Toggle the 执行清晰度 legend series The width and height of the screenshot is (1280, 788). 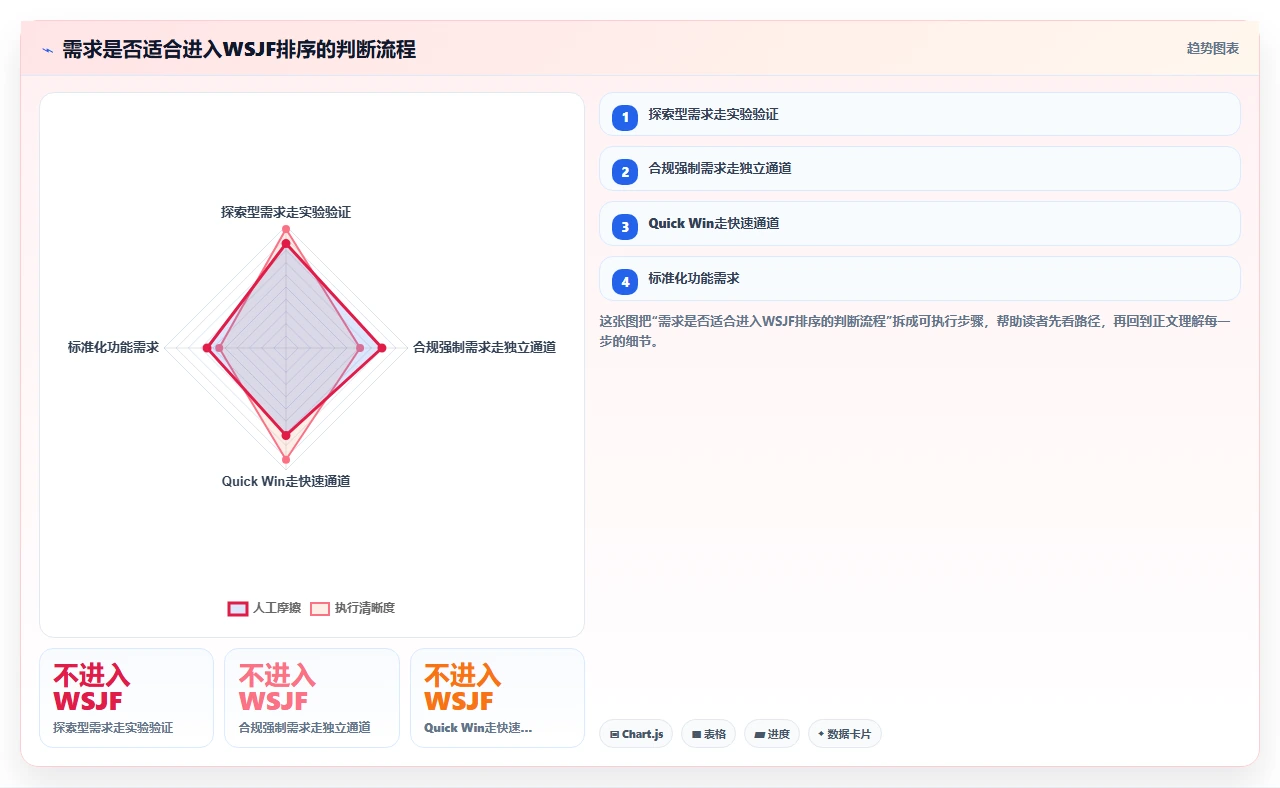click(x=352, y=608)
